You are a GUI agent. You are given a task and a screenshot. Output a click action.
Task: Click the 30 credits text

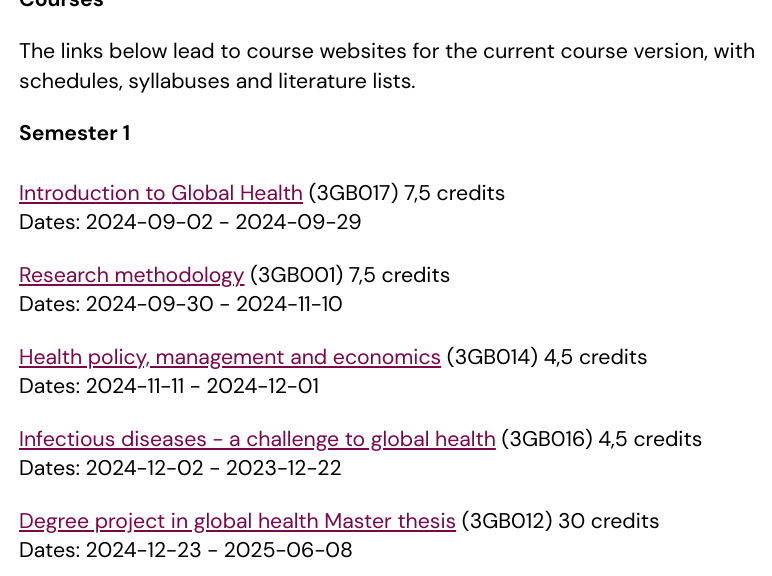pos(608,521)
